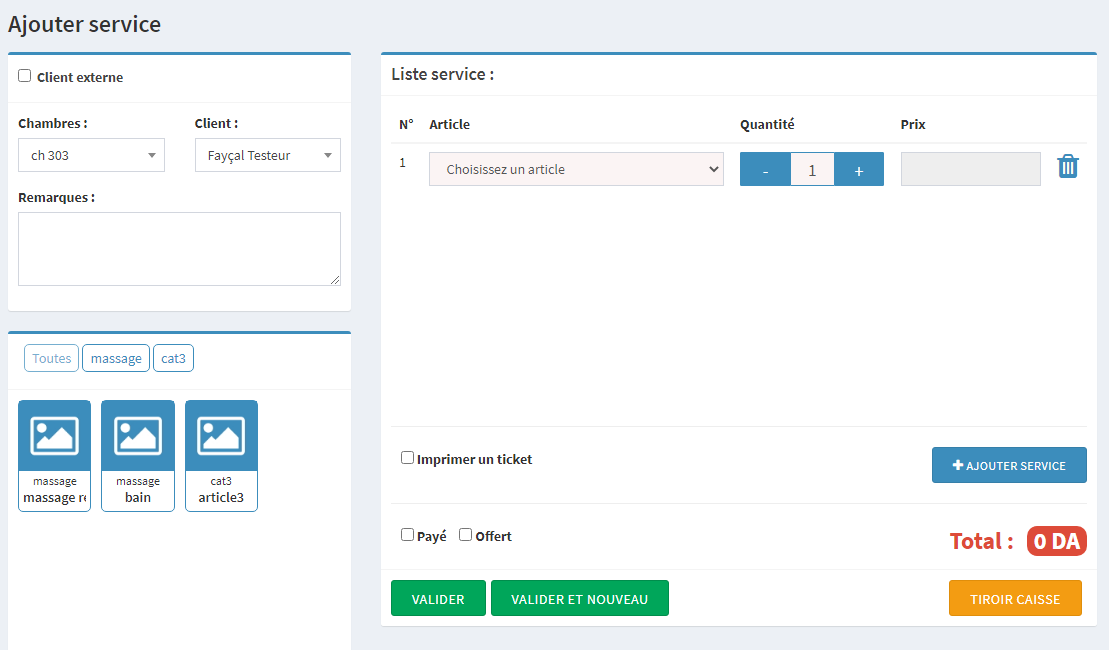Screen dimensions: 1109x650
Task: Expand the Client dropdown Fayçal Testeur
Action: coord(268,156)
